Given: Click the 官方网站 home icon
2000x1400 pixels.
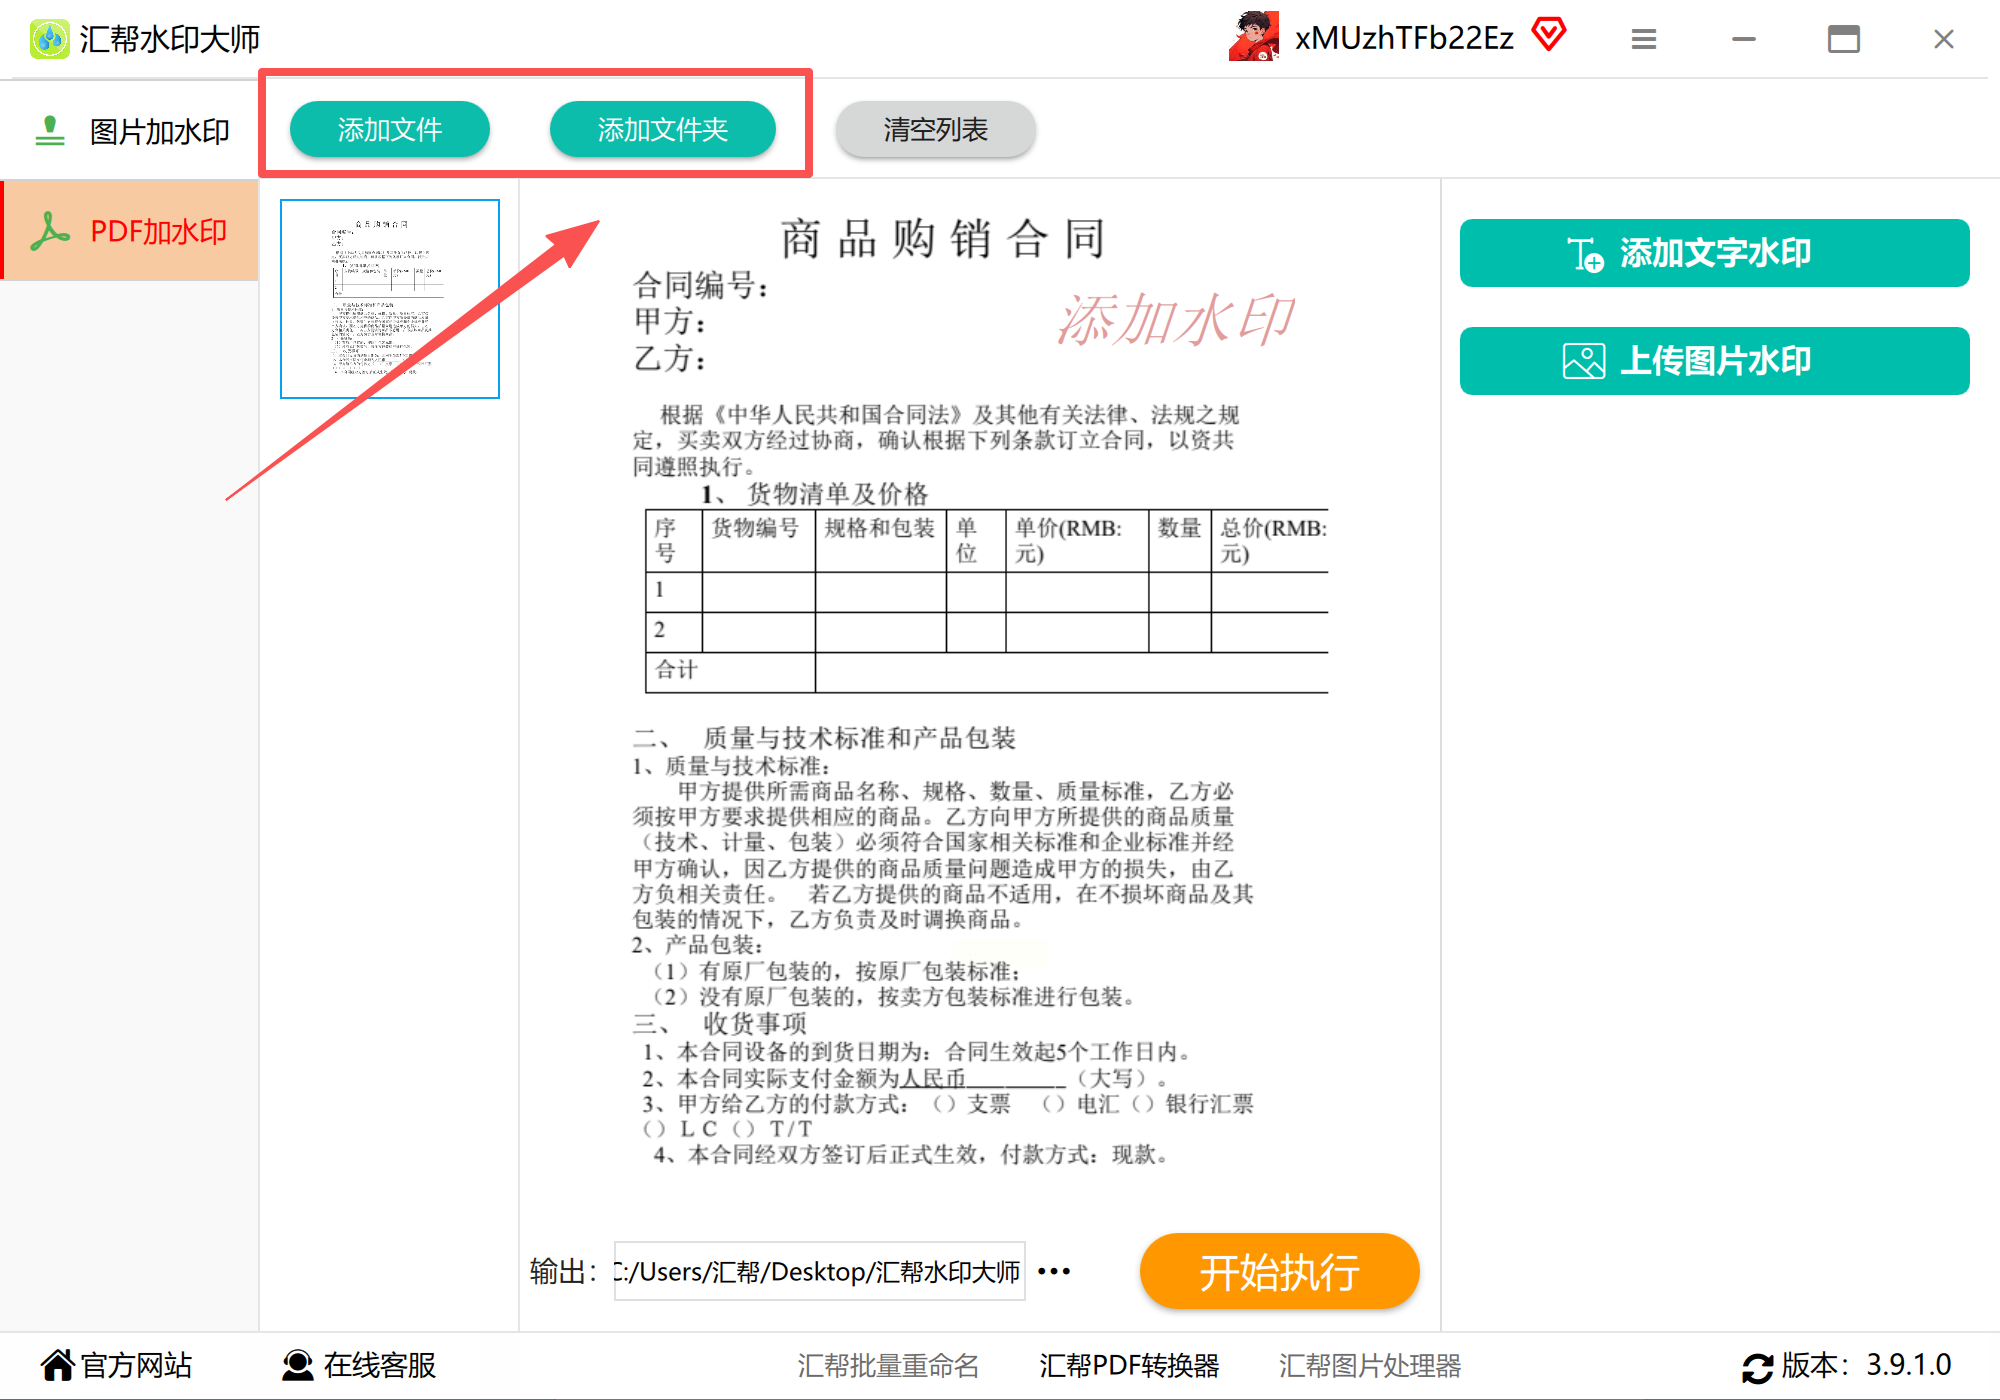Looking at the screenshot, I should [x=57, y=1365].
